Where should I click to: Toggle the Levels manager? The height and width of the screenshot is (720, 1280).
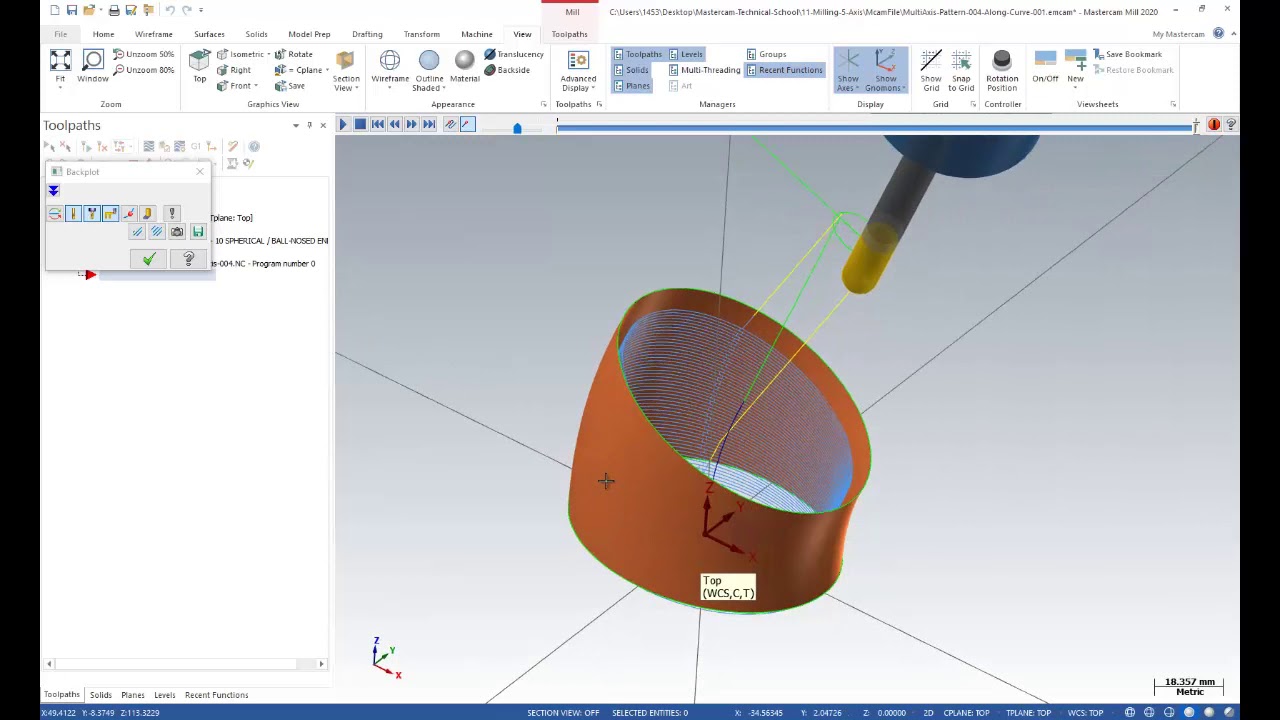tap(685, 54)
